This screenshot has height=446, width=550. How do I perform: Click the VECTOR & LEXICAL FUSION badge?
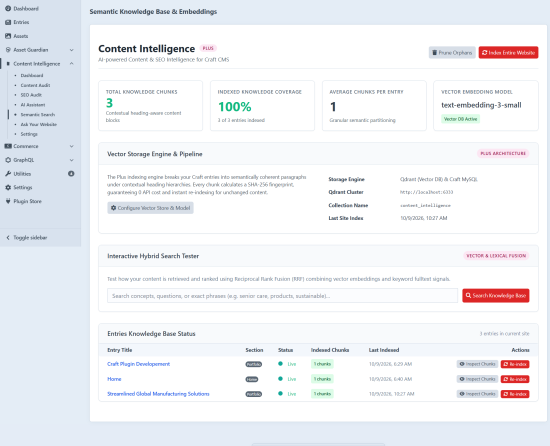tap(496, 256)
